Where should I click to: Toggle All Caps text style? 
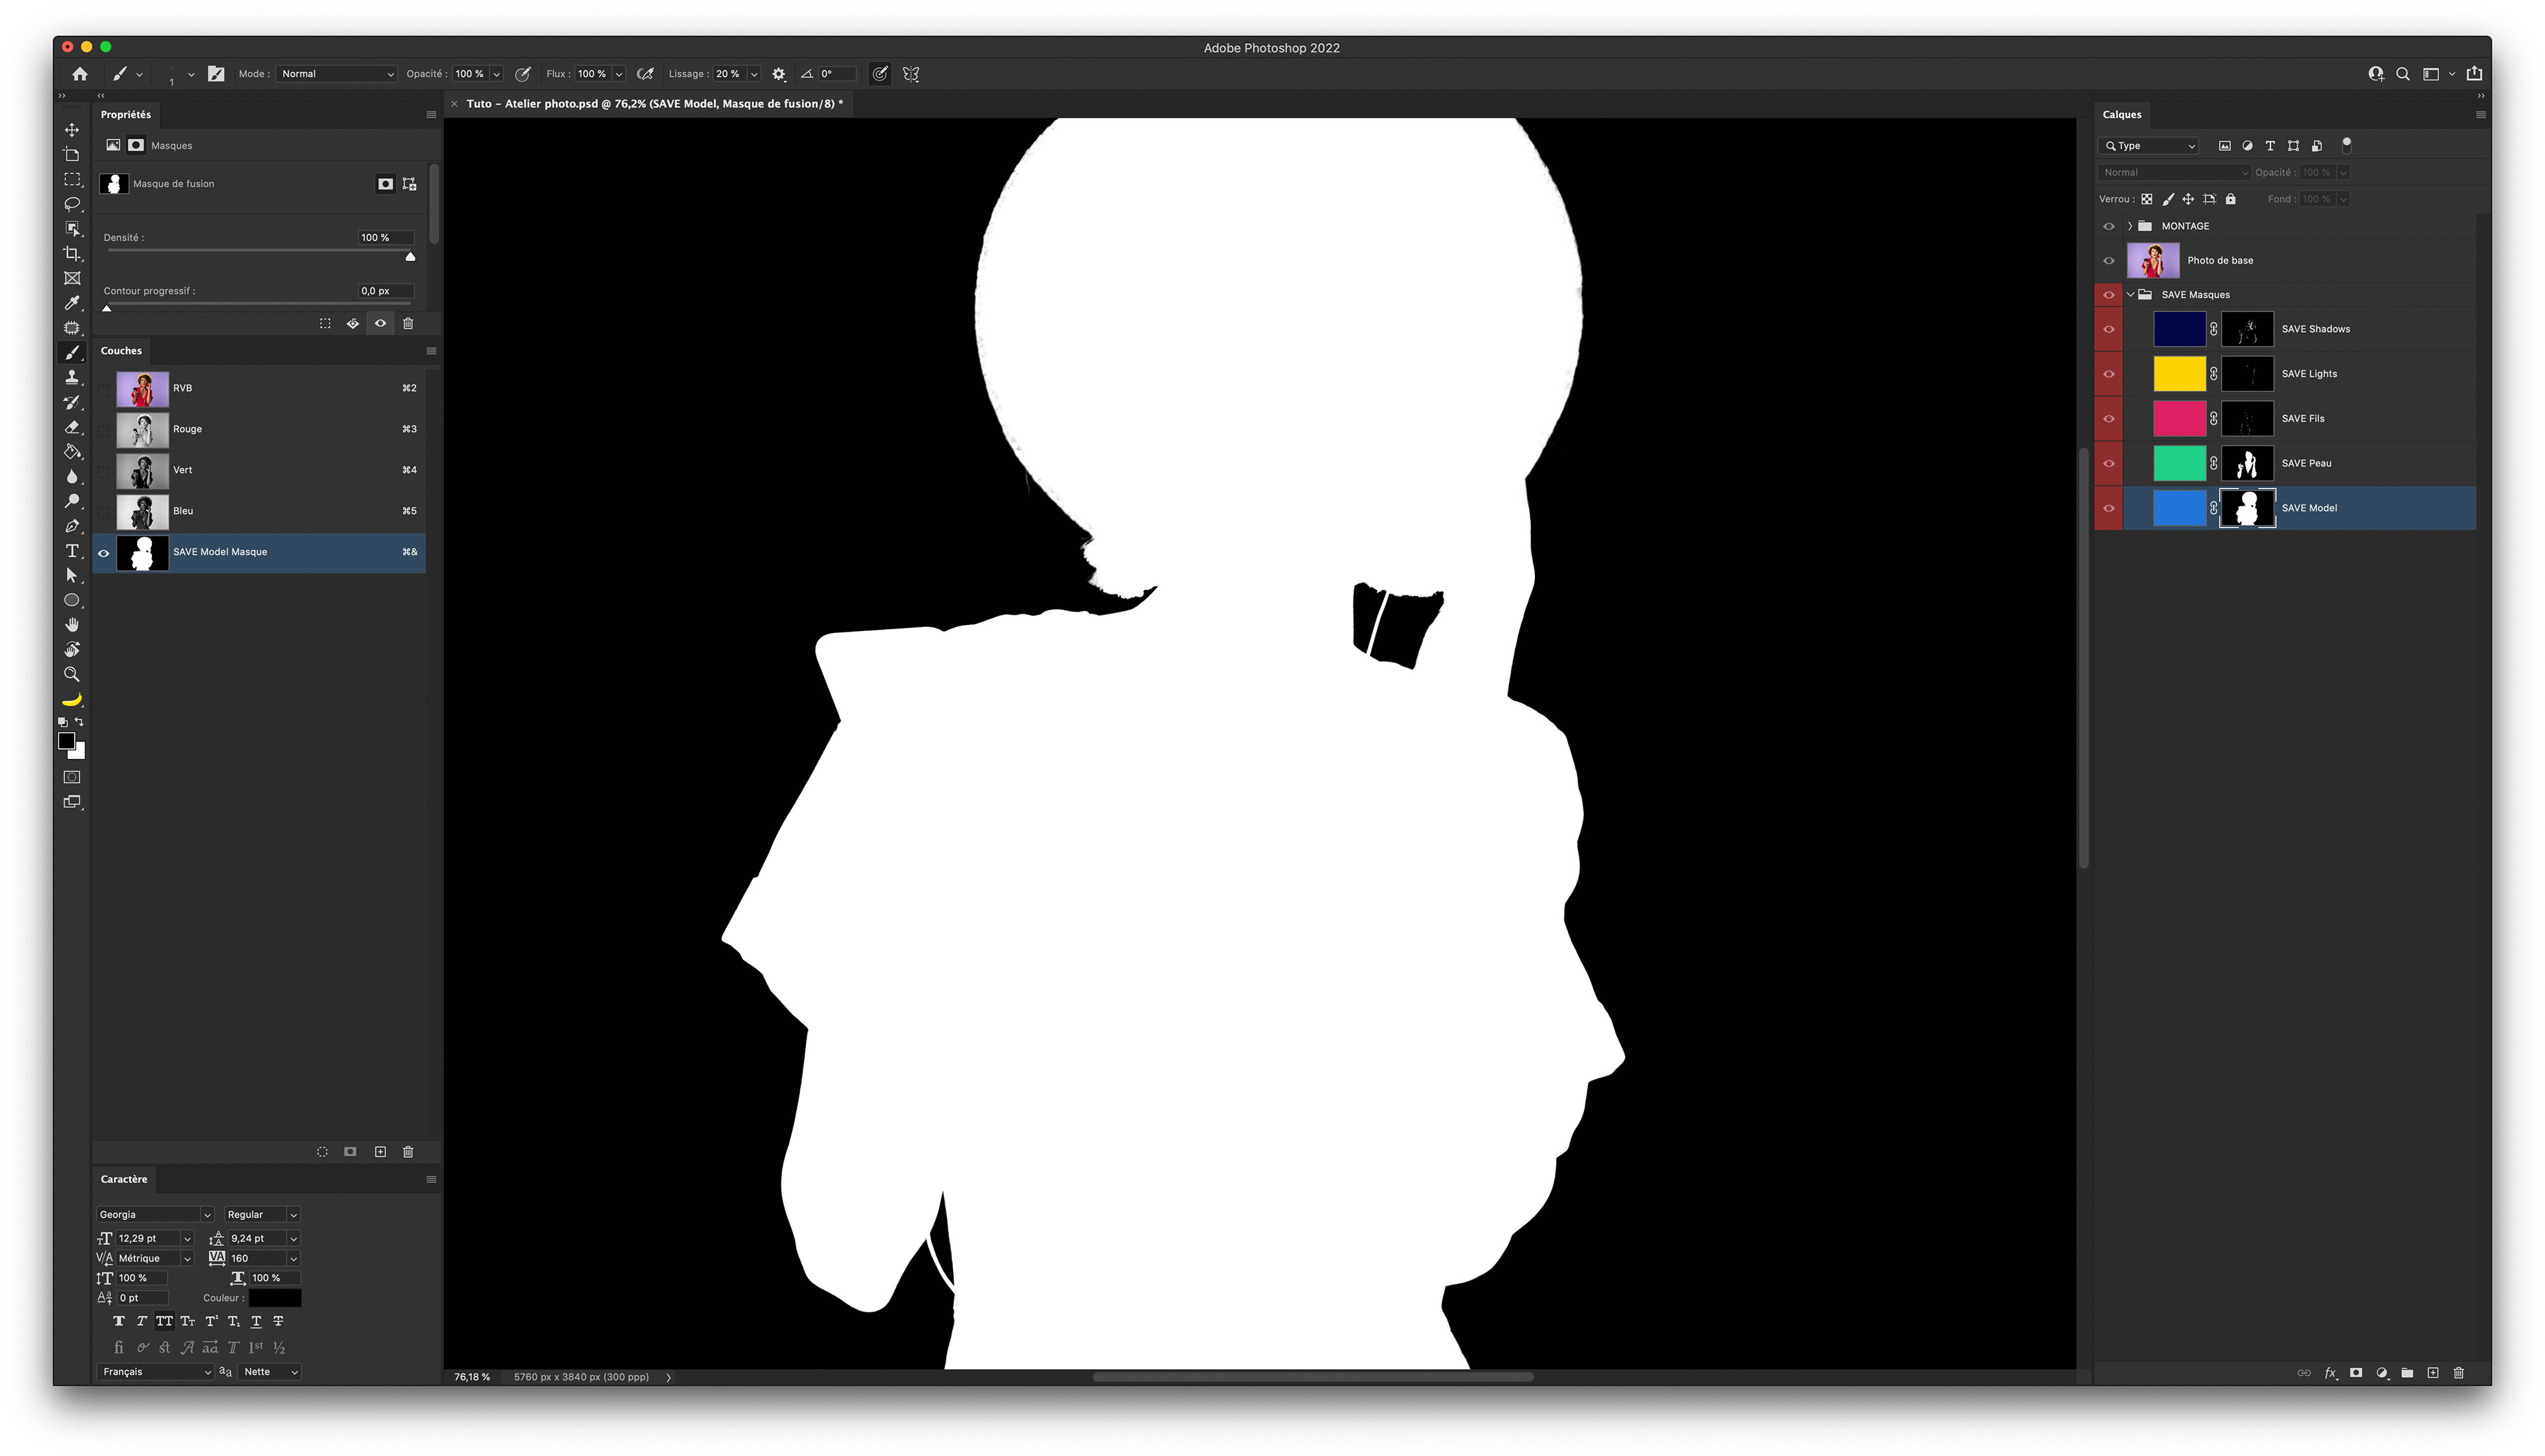point(164,1321)
